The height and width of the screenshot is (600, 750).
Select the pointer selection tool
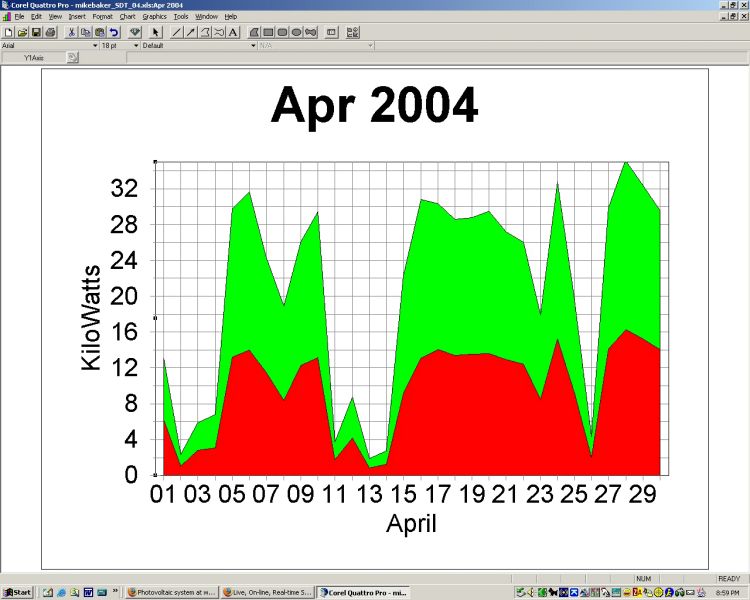pyautogui.click(x=156, y=33)
